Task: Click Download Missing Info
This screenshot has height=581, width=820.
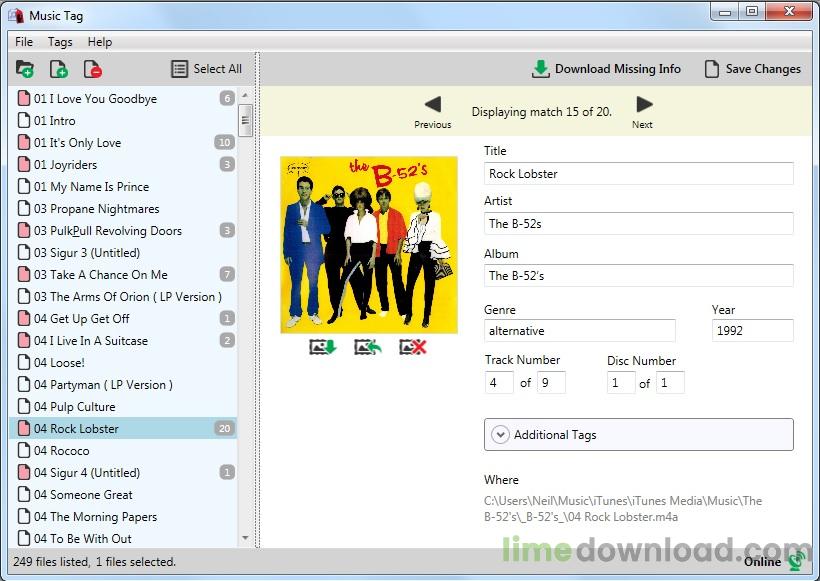Action: pyautogui.click(x=606, y=69)
